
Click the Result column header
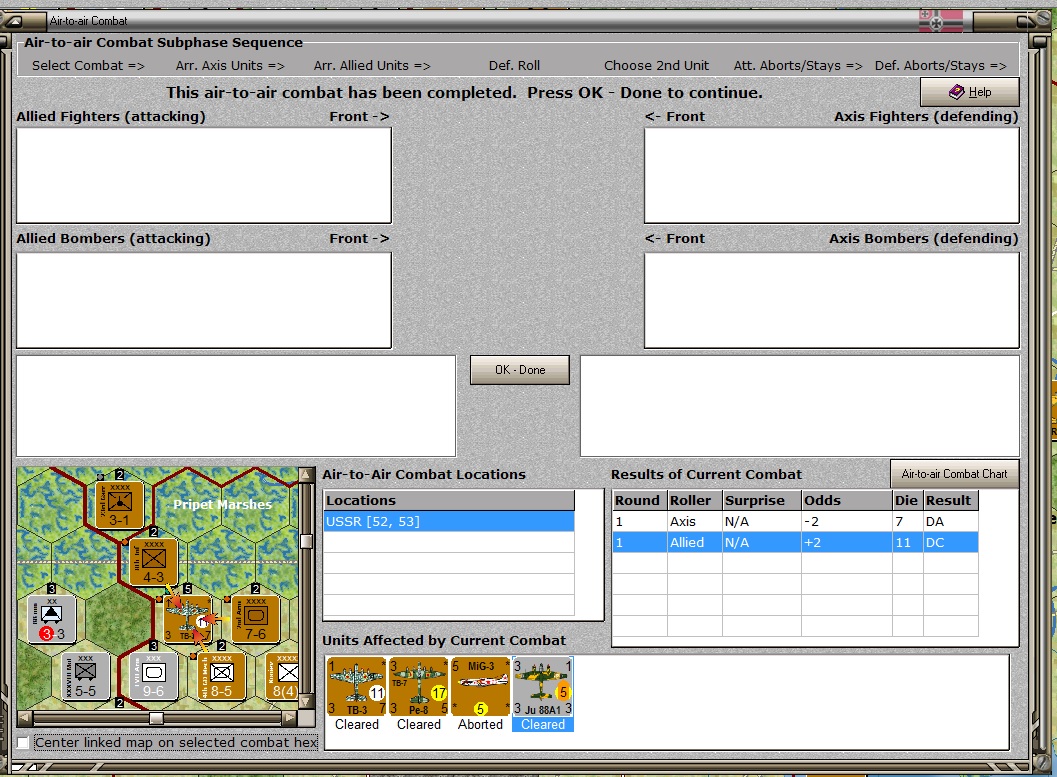point(950,500)
